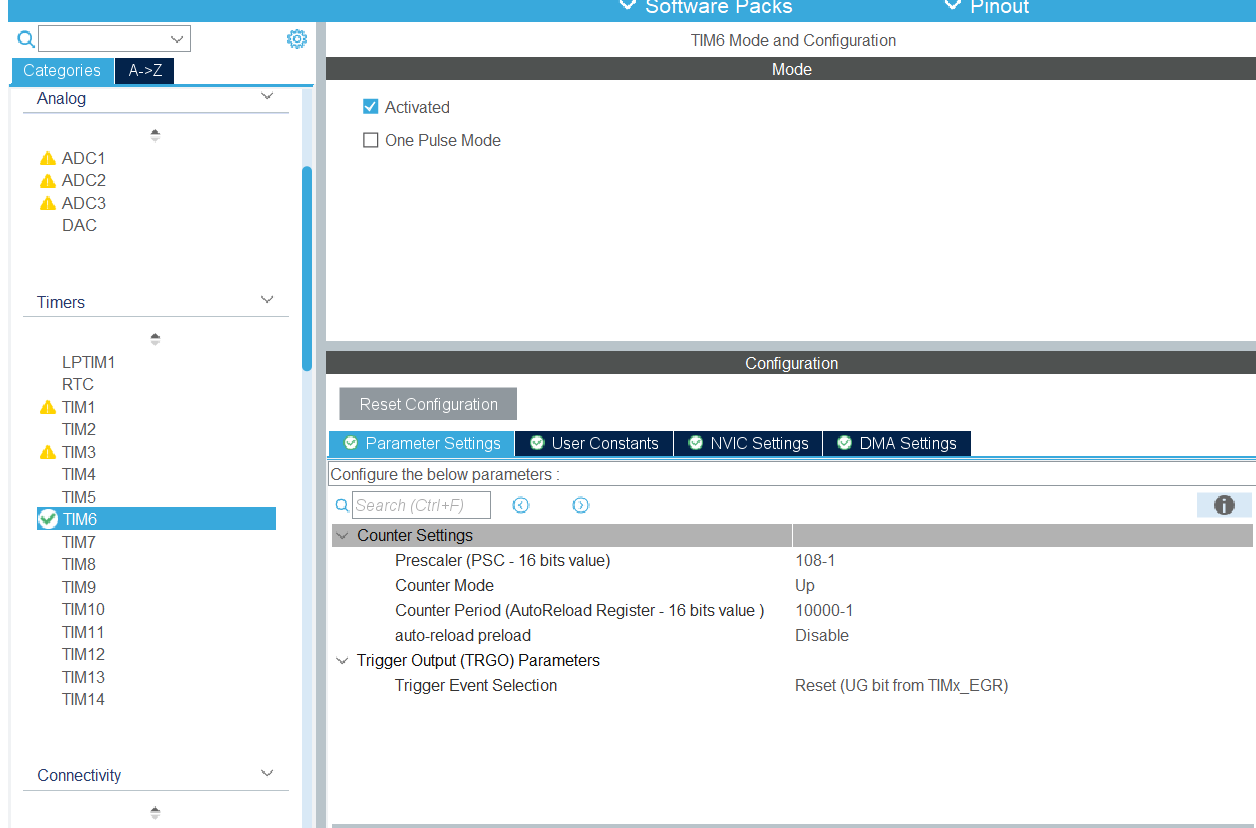Uncheck the Activated checkbox
1256x828 pixels.
tap(371, 107)
